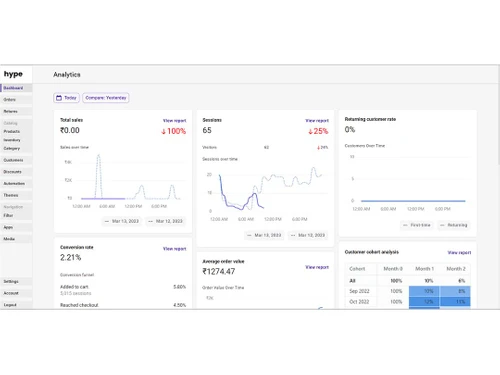This screenshot has width=500, height=375.
Task: Go to Media in the sidebar
Action: point(16,239)
